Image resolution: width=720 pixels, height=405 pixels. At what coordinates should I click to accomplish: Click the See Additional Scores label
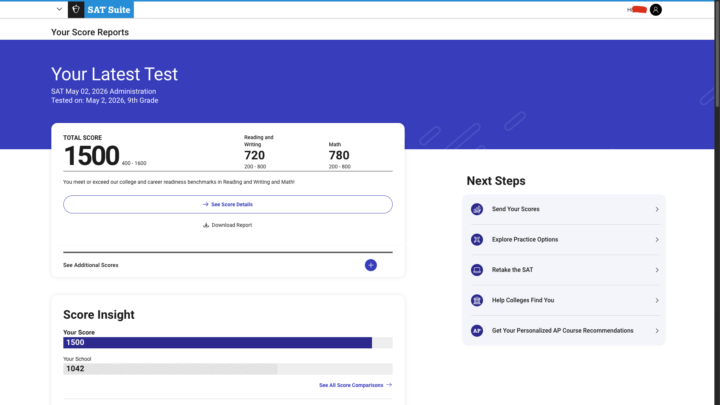[90, 265]
